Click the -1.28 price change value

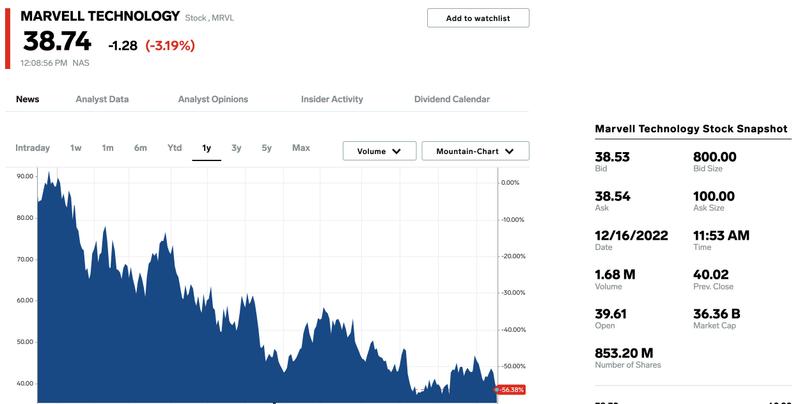[123, 45]
